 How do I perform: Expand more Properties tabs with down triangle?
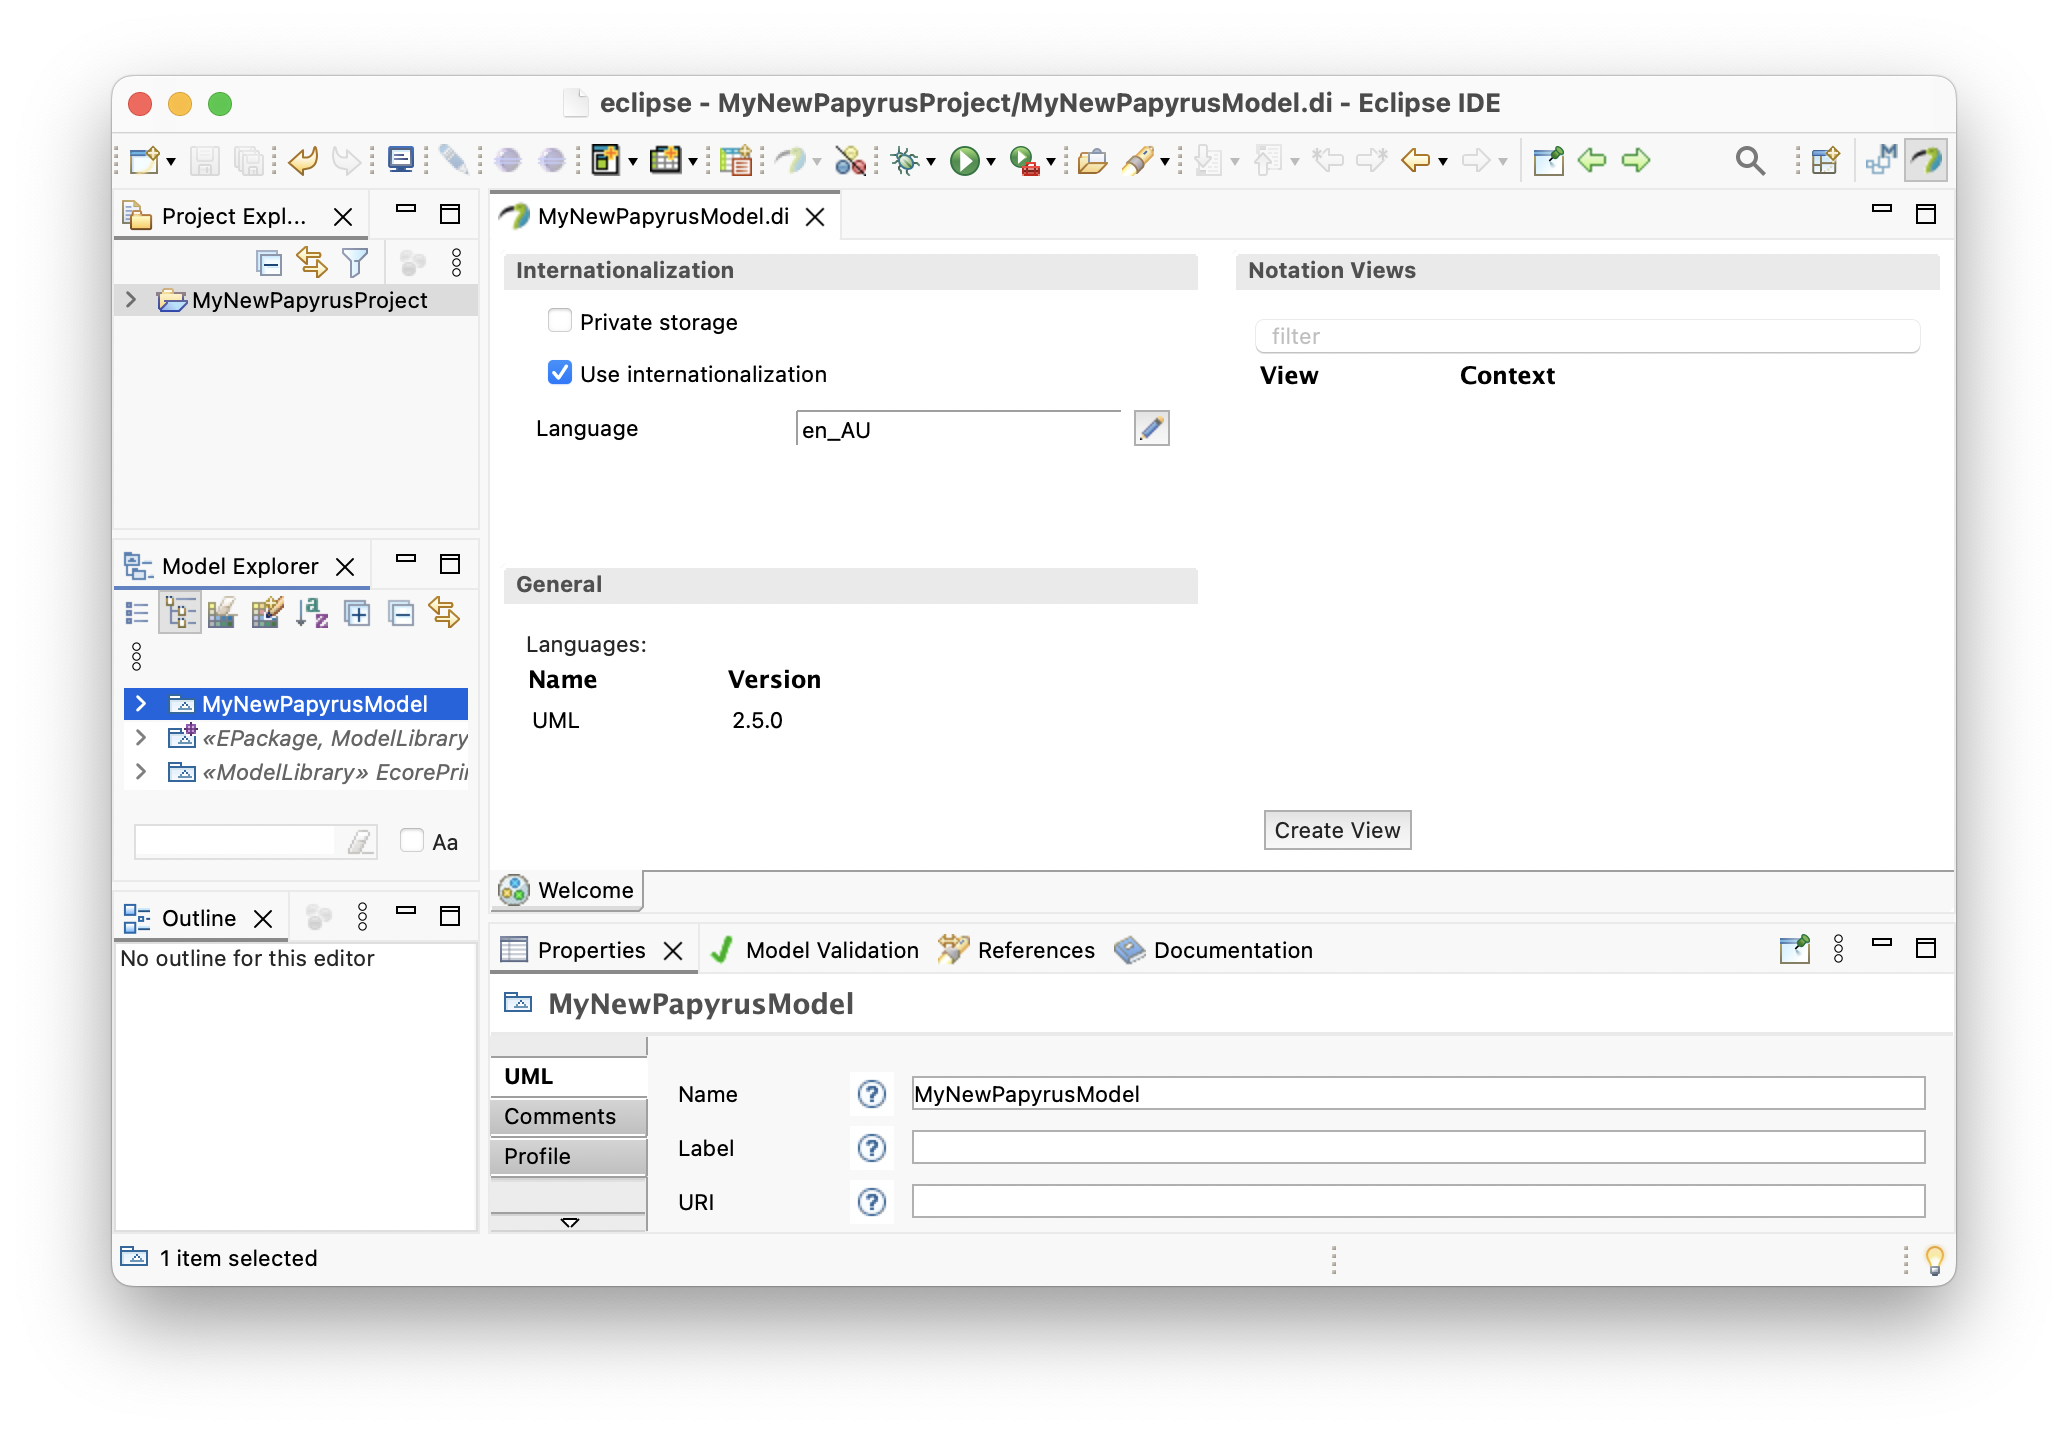tap(570, 1222)
